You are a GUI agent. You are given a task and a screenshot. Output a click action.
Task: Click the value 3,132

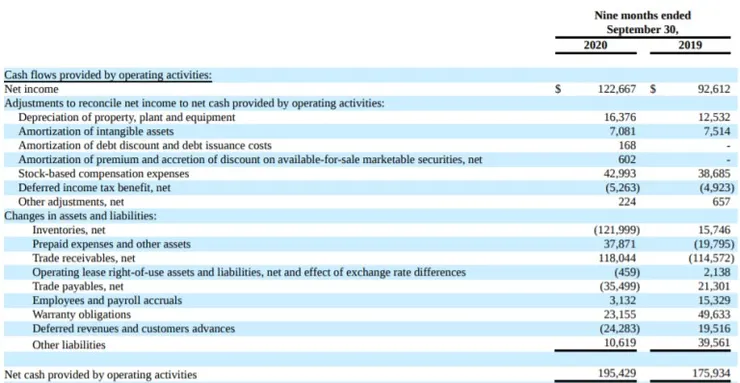(x=622, y=300)
